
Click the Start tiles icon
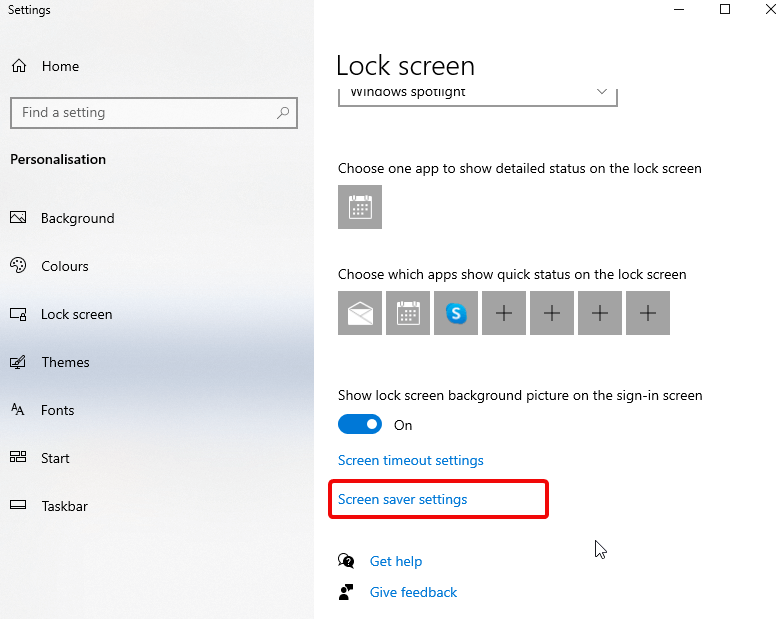click(x=18, y=457)
